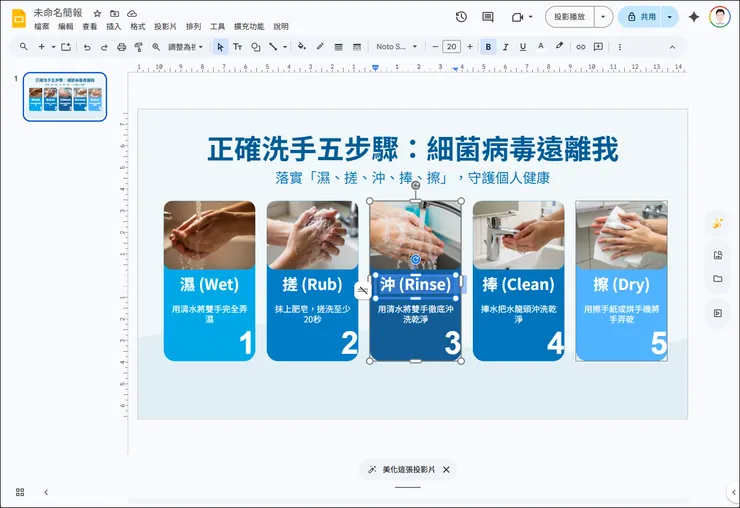Toggle bold formatting
The image size is (740, 508).
(488, 47)
